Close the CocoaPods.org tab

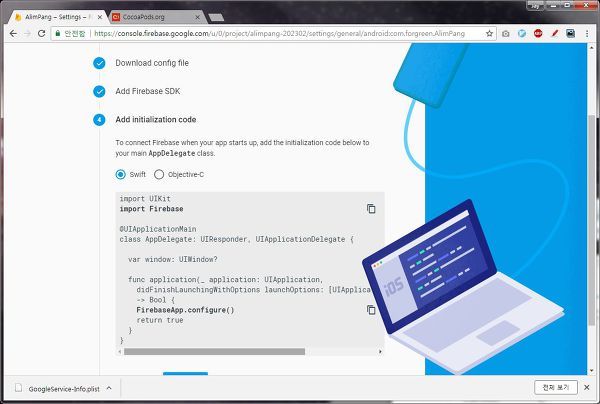click(197, 17)
